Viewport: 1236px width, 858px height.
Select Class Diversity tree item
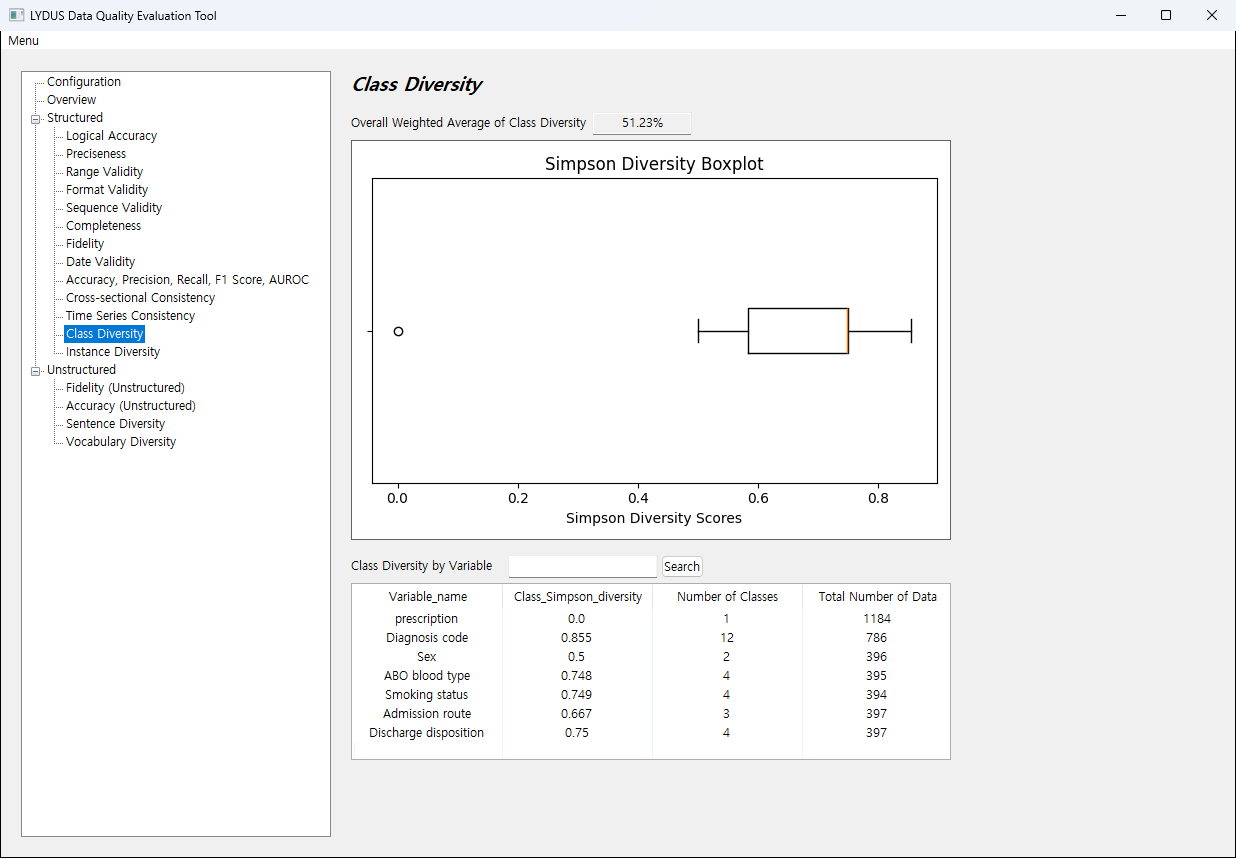tap(105, 334)
